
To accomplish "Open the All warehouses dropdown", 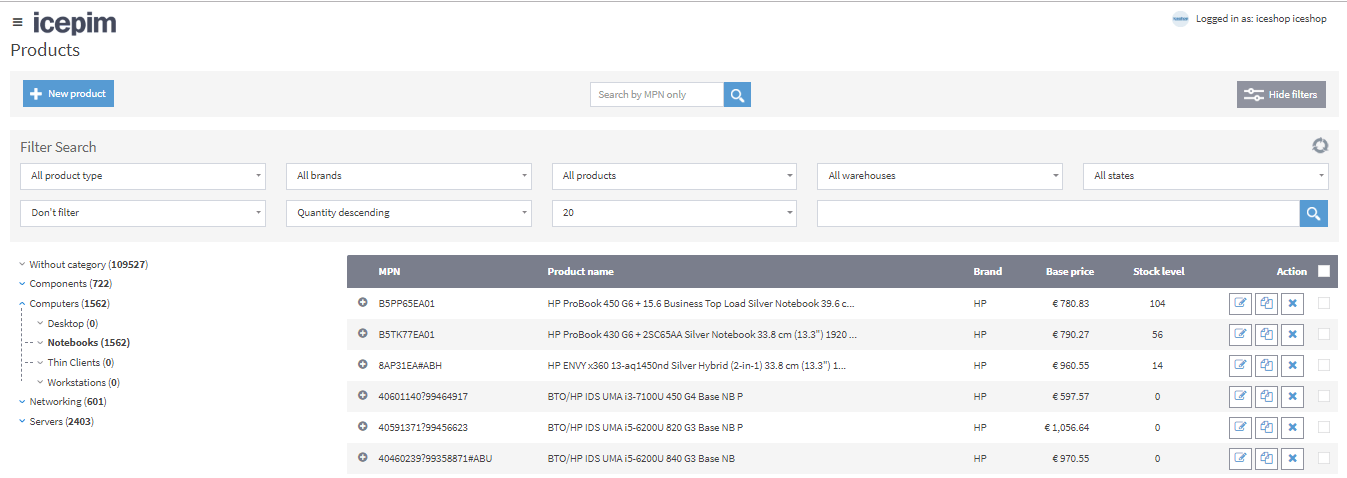I will (x=940, y=176).
